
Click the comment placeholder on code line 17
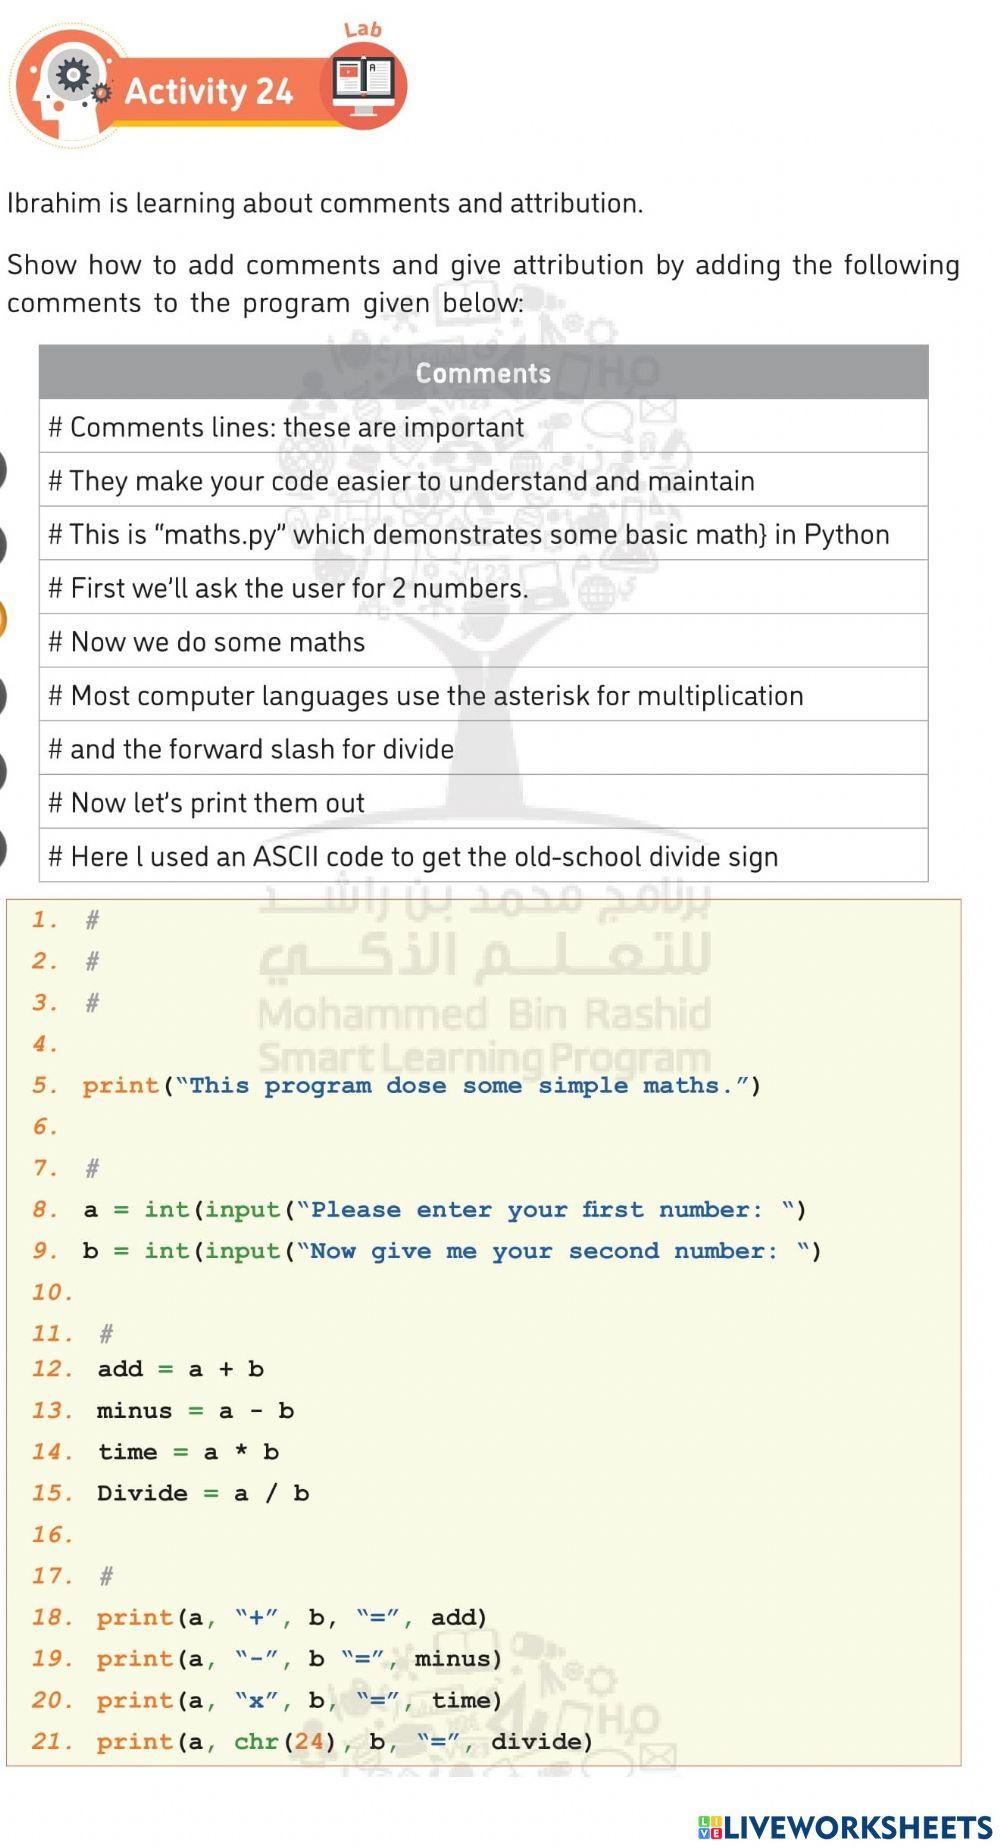pos(107,1577)
